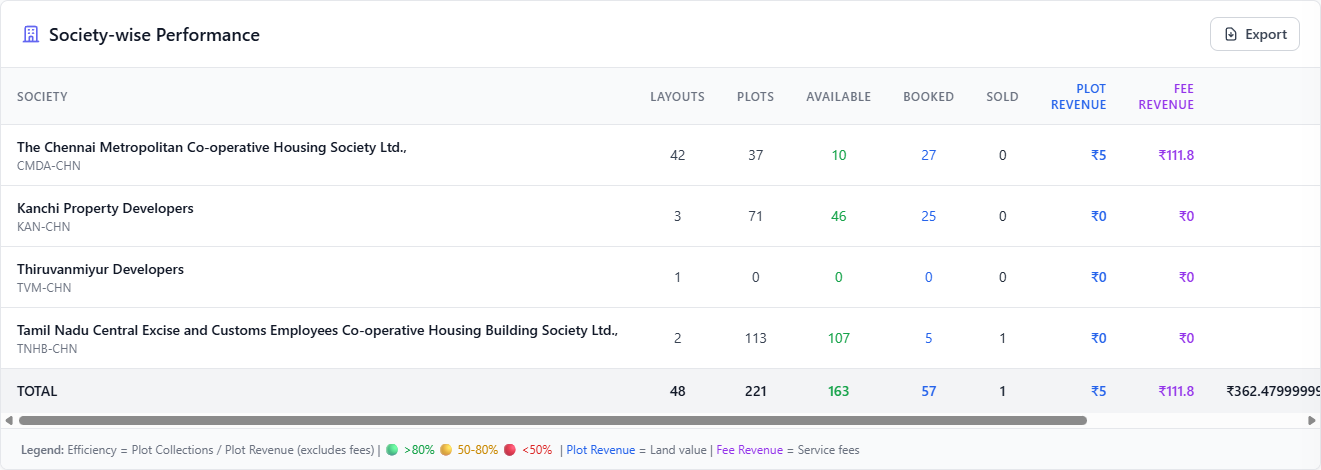The image size is (1321, 470).
Task: Click the horizontal scrollbar thumb
Action: (x=552, y=421)
